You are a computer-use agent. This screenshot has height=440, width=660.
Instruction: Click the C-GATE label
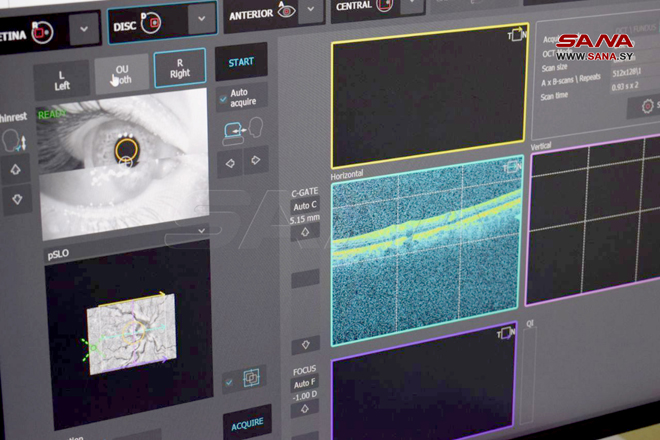[305, 192]
